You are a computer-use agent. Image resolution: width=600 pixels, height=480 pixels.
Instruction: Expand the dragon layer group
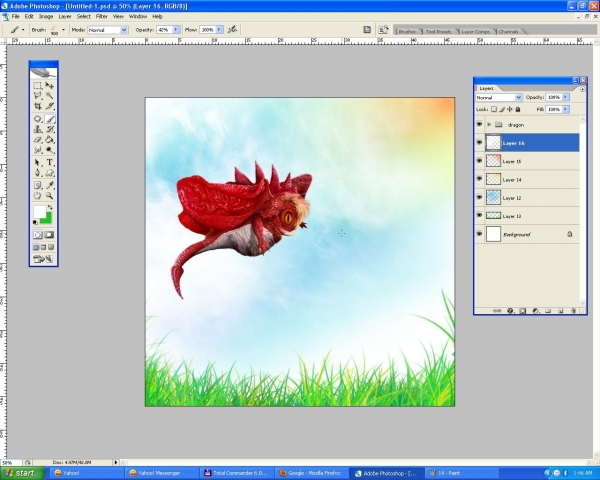[x=489, y=125]
